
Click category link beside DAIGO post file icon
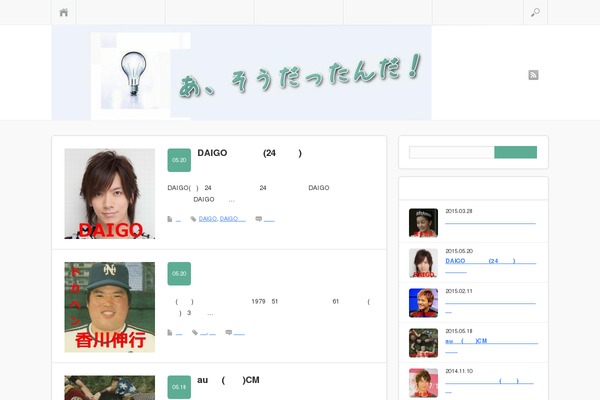click(178, 219)
